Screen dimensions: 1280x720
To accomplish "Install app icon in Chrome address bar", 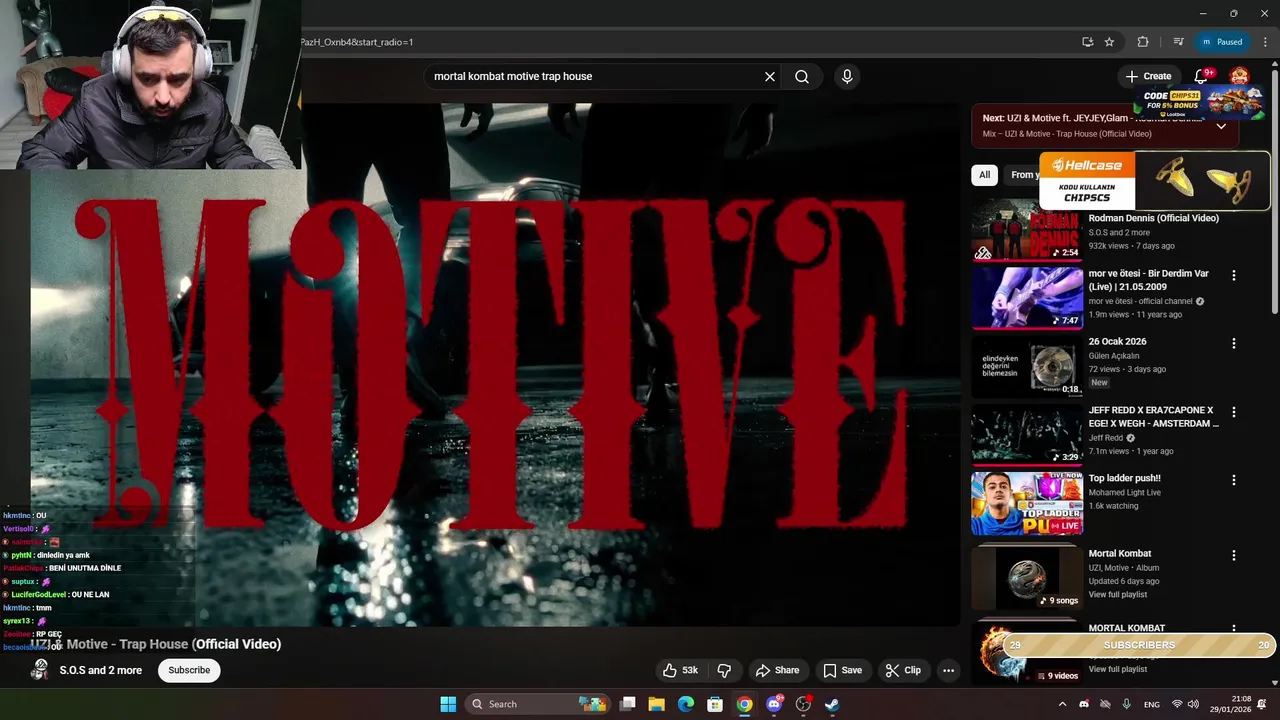I will (x=1087, y=42).
